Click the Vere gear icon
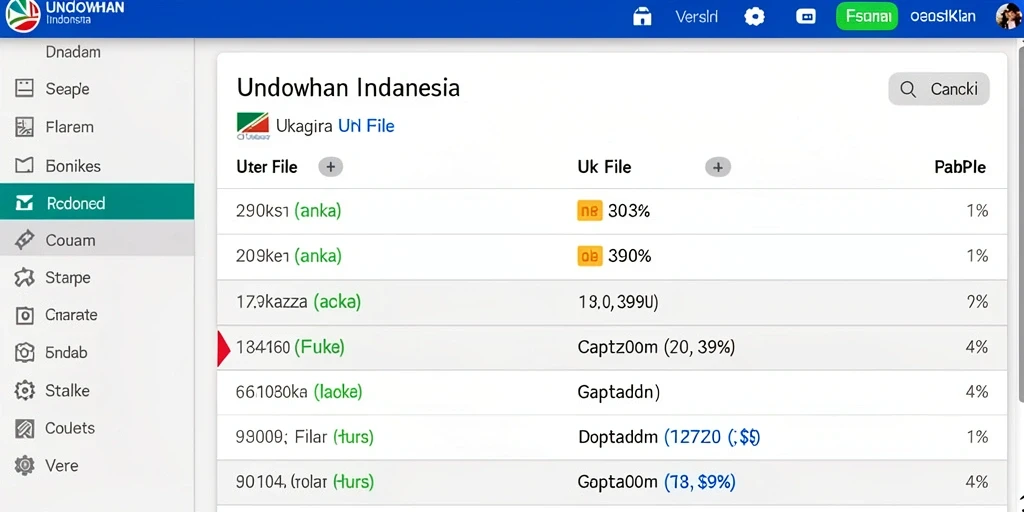1024x512 pixels. point(24,466)
